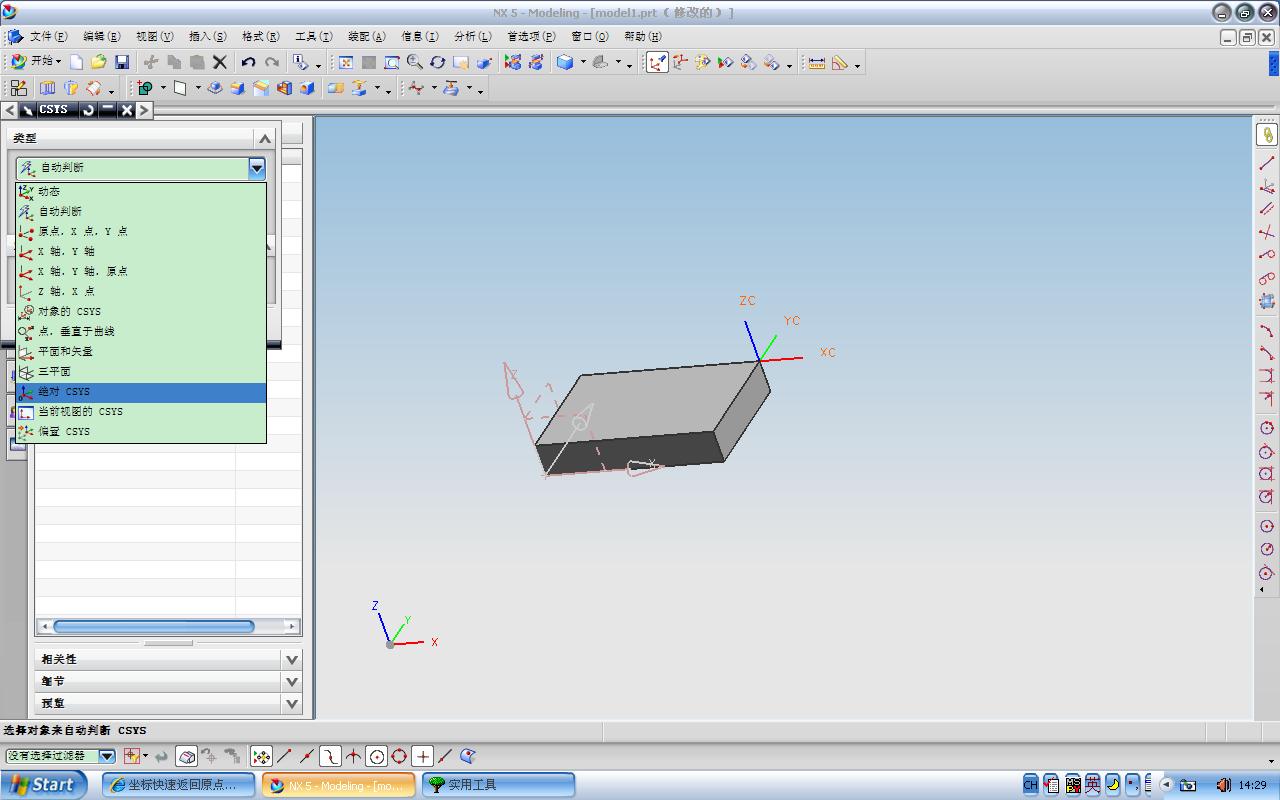Choose 对象的 CSYS in the list
Image resolution: width=1280 pixels, height=800 pixels.
[x=141, y=311]
